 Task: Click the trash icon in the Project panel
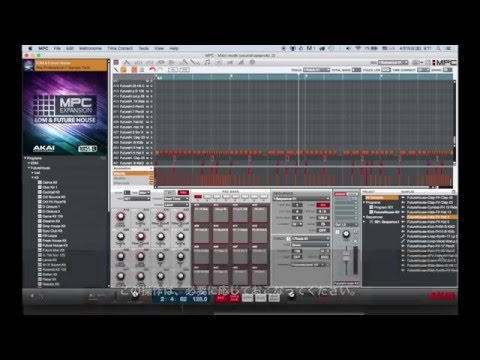click(453, 192)
